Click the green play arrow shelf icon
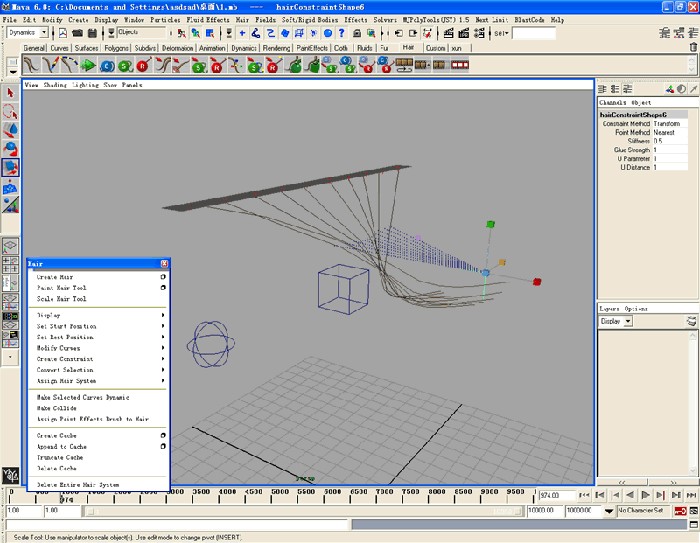700x543 pixels. [88, 65]
